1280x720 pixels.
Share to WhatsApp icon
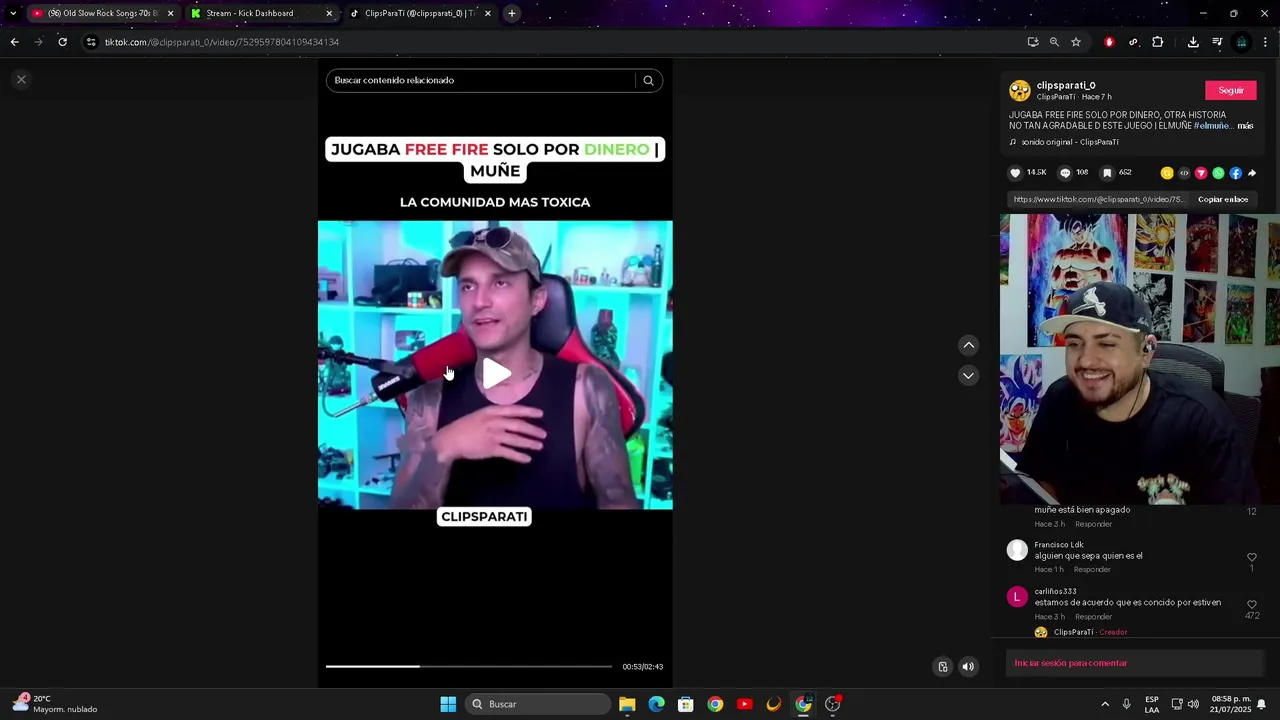[1218, 173]
